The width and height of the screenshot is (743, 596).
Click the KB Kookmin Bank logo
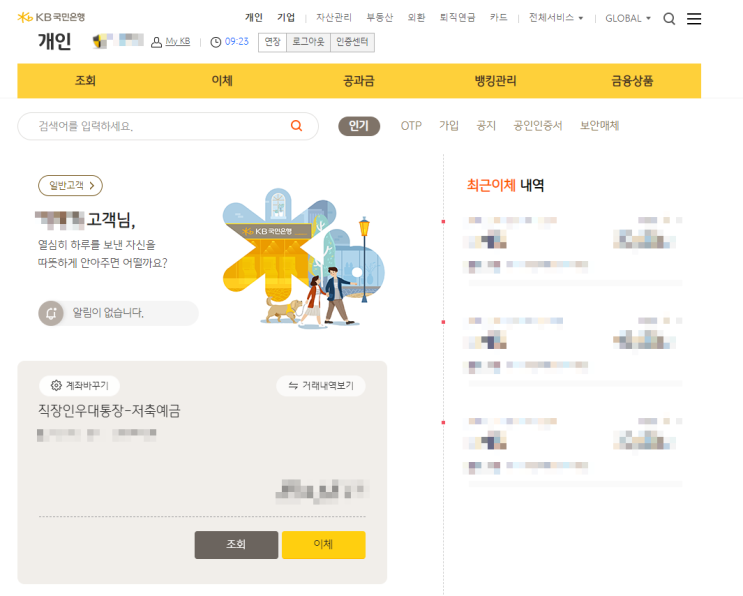(x=51, y=18)
